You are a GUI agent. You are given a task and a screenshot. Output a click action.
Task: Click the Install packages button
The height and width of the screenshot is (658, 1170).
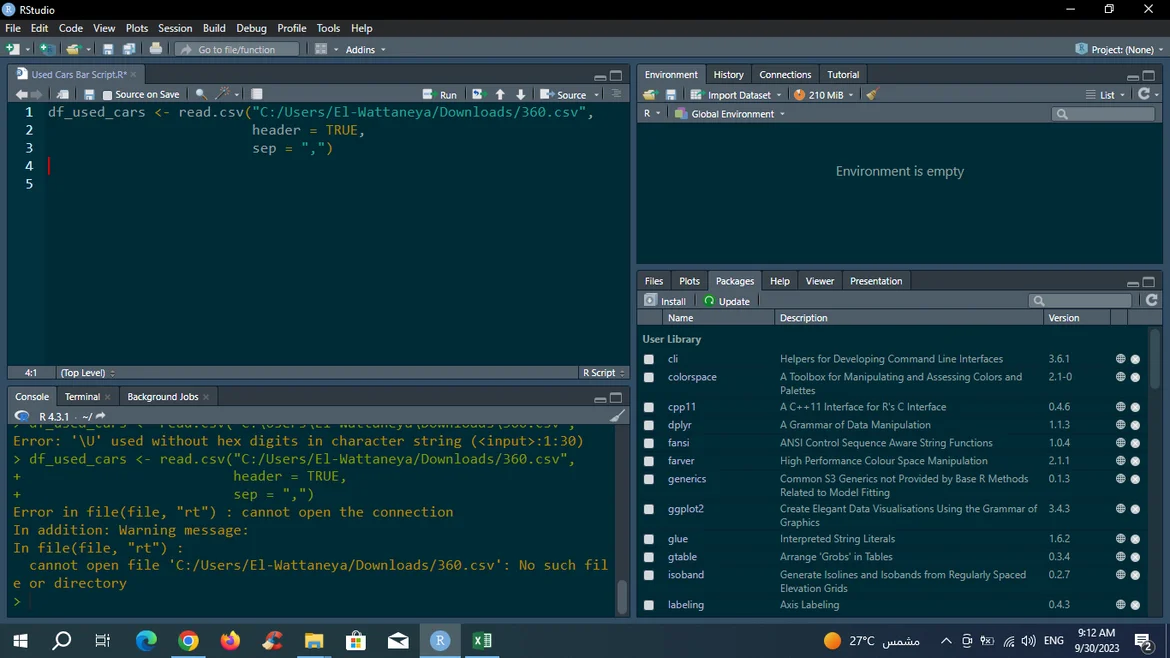point(666,301)
